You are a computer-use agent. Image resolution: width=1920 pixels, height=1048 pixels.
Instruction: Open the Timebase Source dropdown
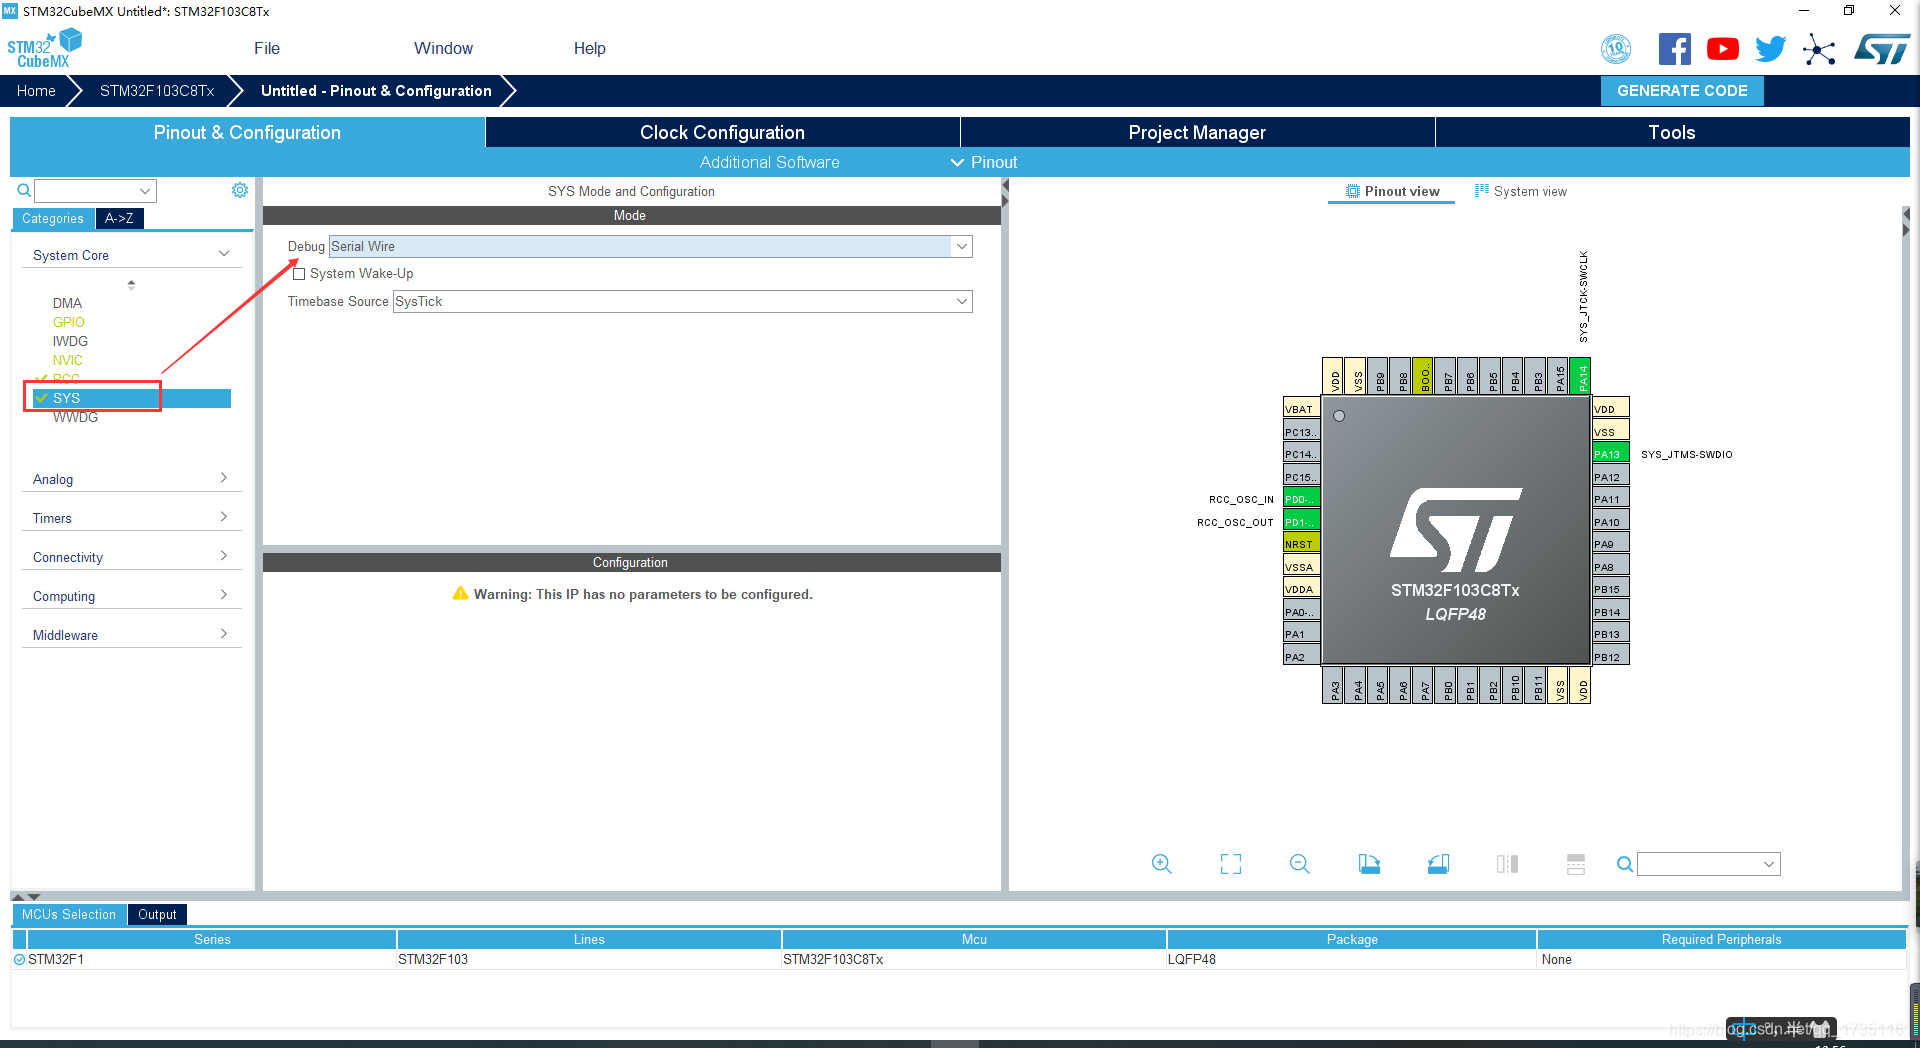pos(961,301)
